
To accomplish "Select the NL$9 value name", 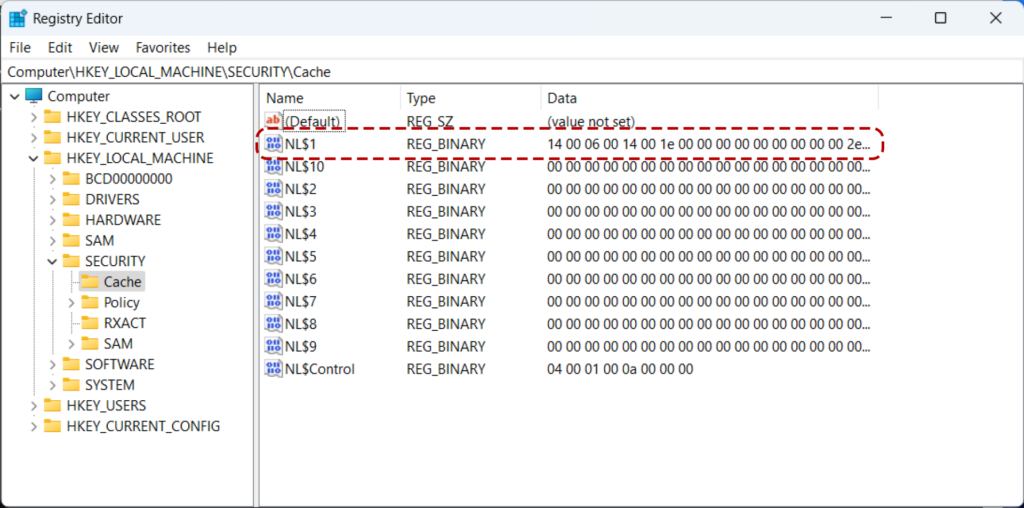I will coord(301,346).
